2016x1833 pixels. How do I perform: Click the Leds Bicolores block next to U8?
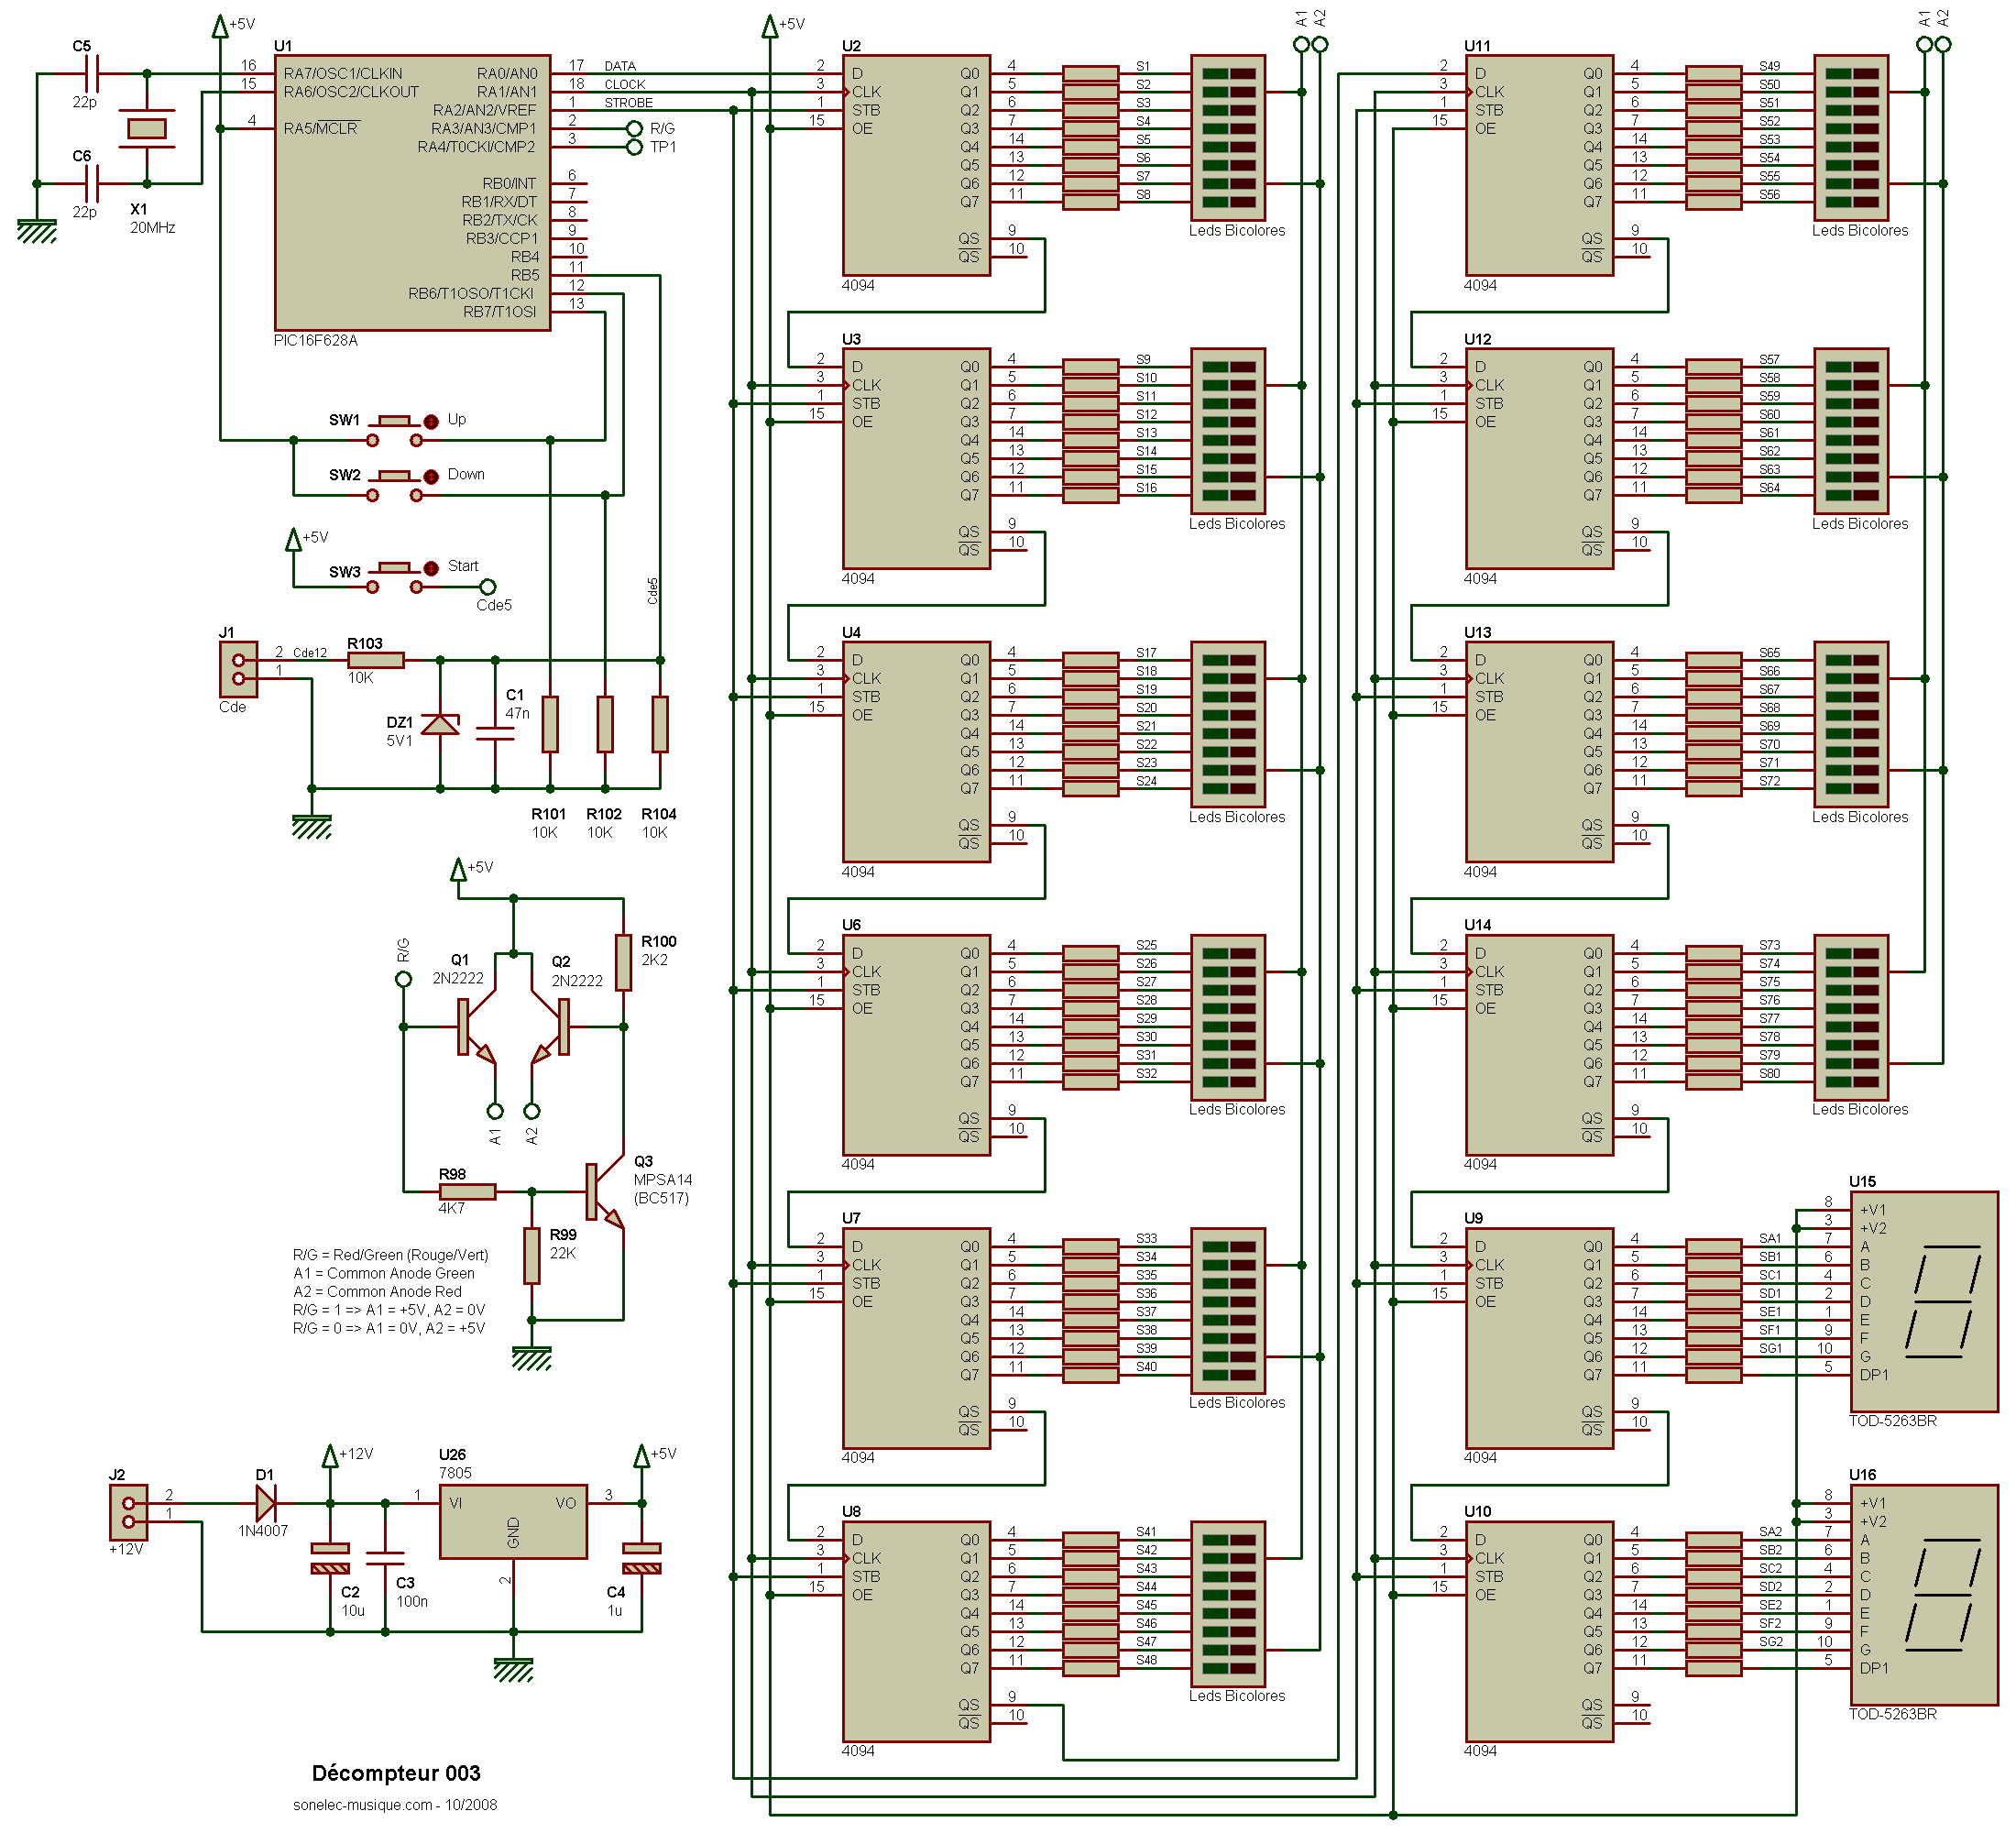point(1228,1604)
